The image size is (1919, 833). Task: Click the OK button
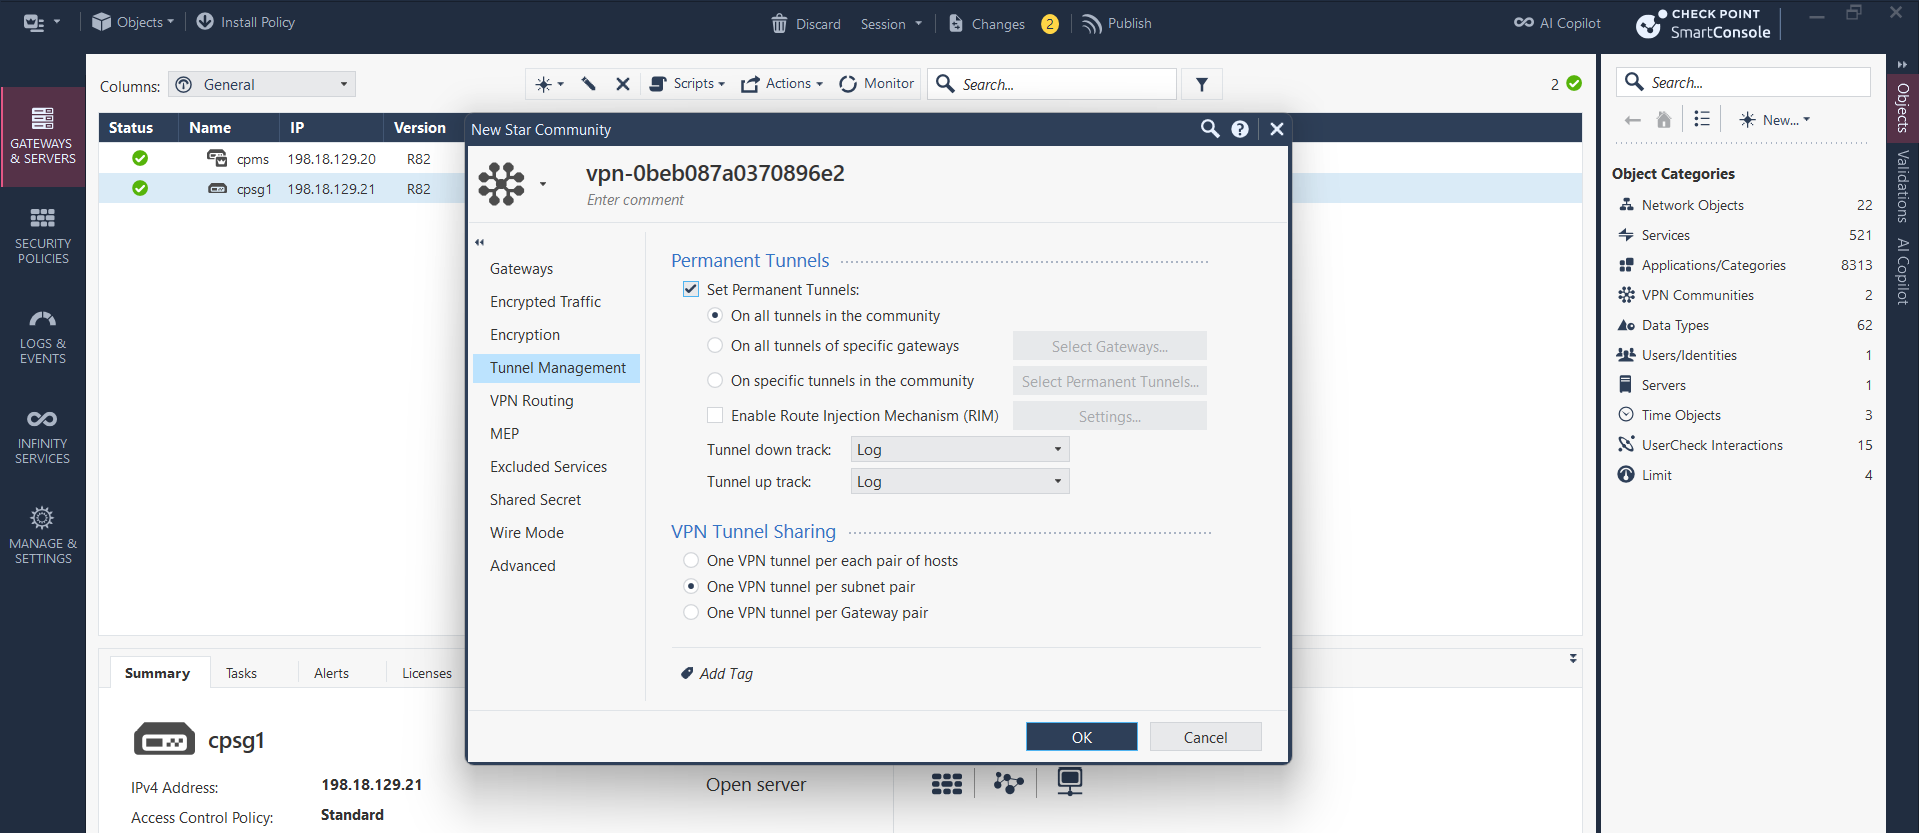tap(1081, 737)
